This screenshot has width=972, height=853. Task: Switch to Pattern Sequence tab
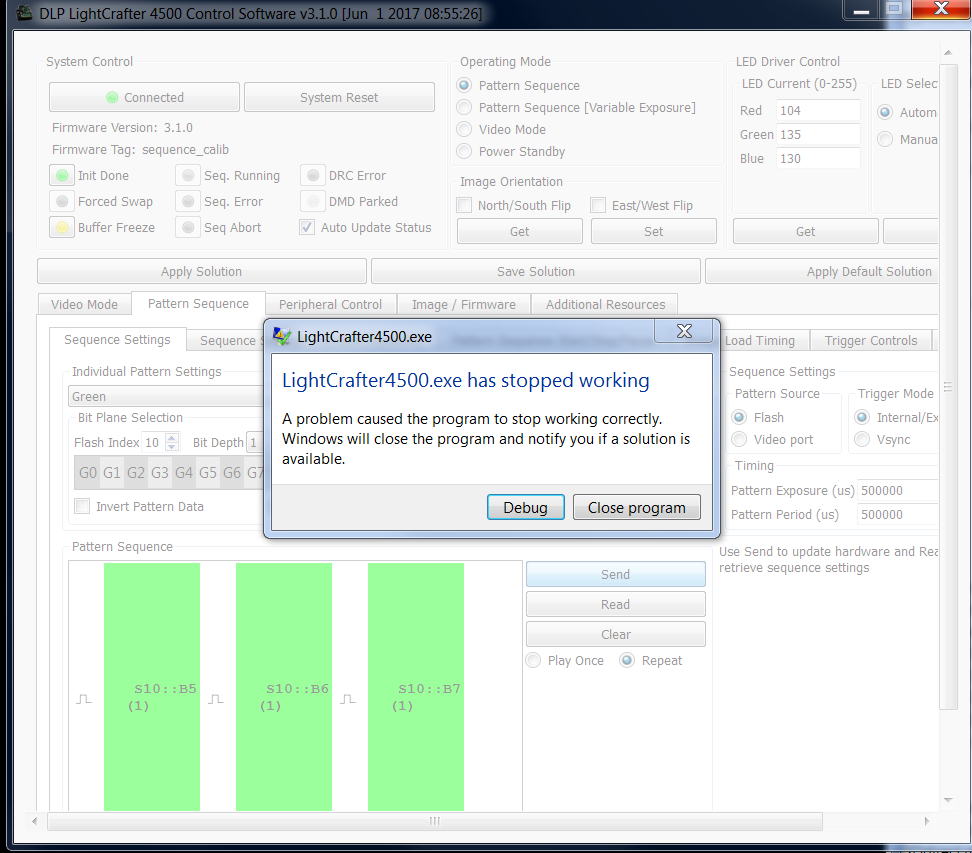198,303
